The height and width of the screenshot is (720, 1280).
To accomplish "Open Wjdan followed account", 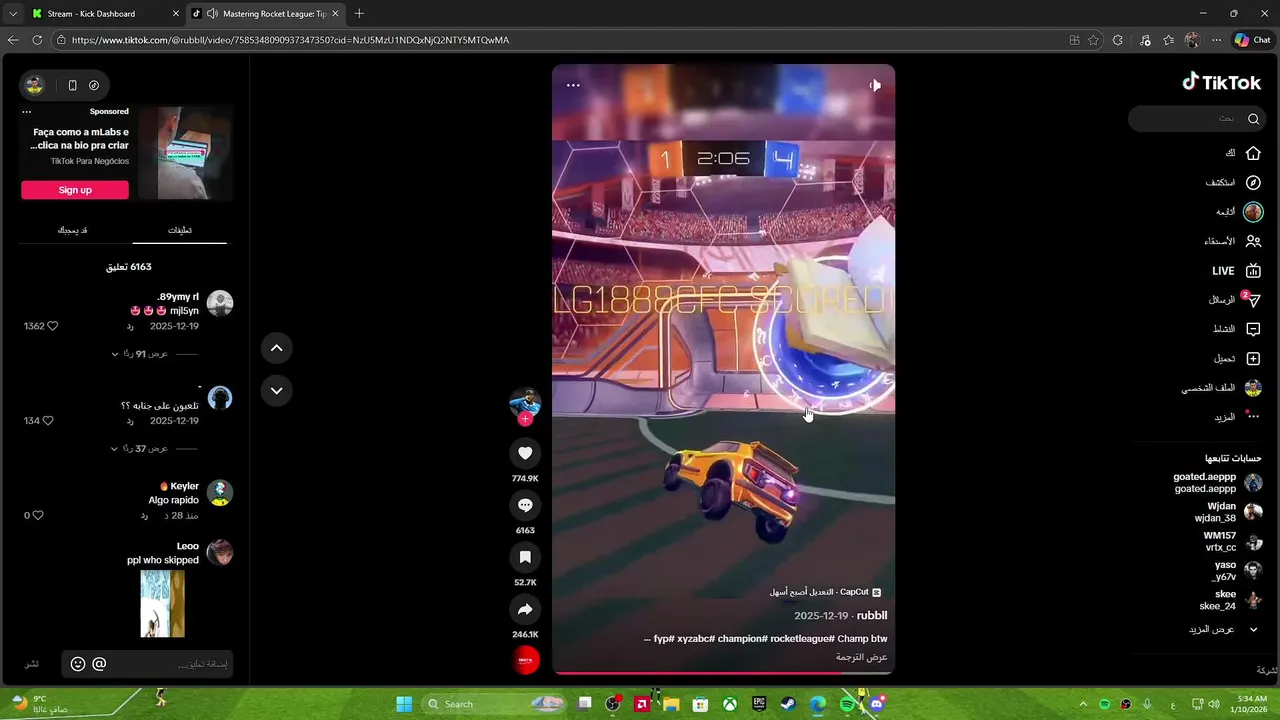I will (1228, 512).
